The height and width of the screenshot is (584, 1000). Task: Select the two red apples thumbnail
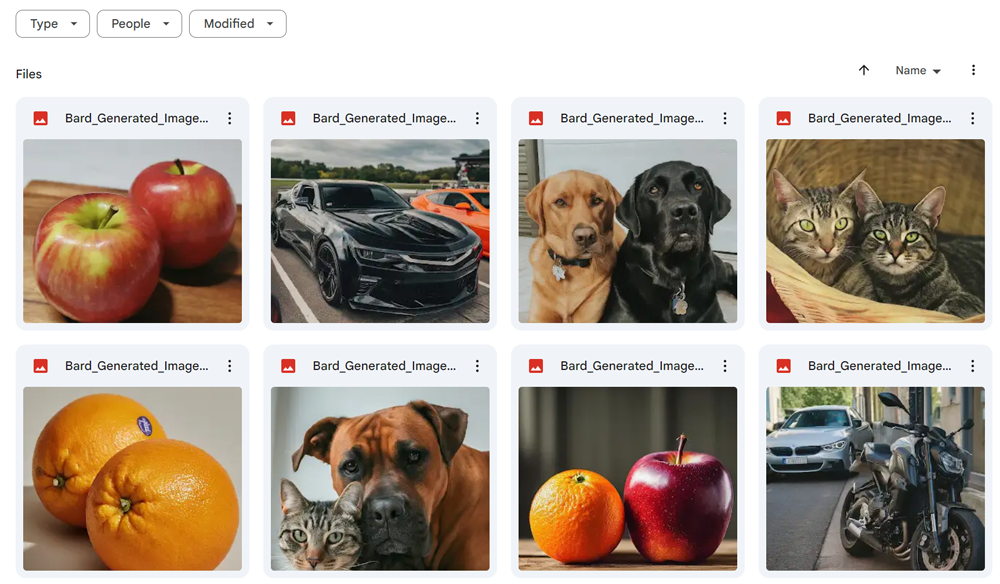[133, 231]
